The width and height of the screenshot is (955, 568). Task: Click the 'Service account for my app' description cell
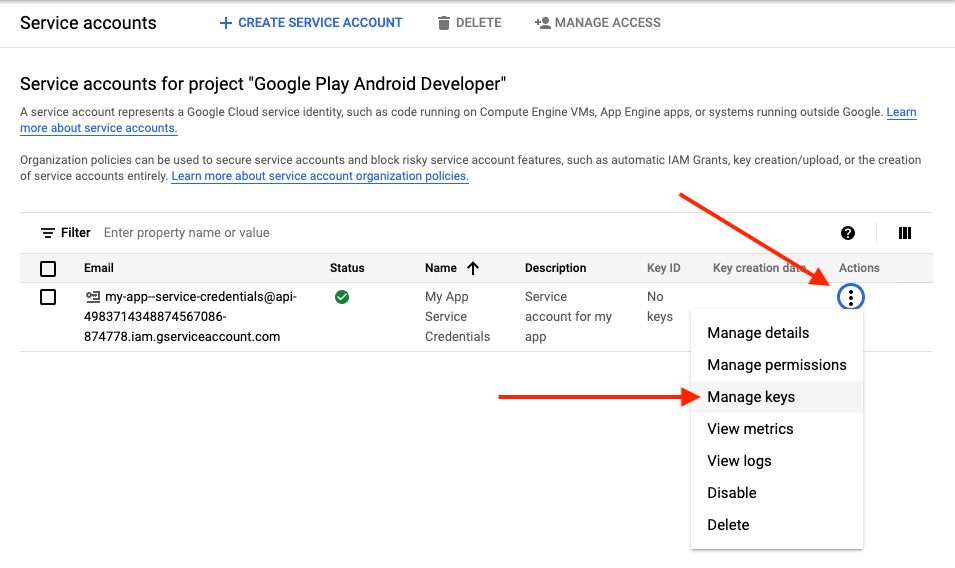[568, 317]
